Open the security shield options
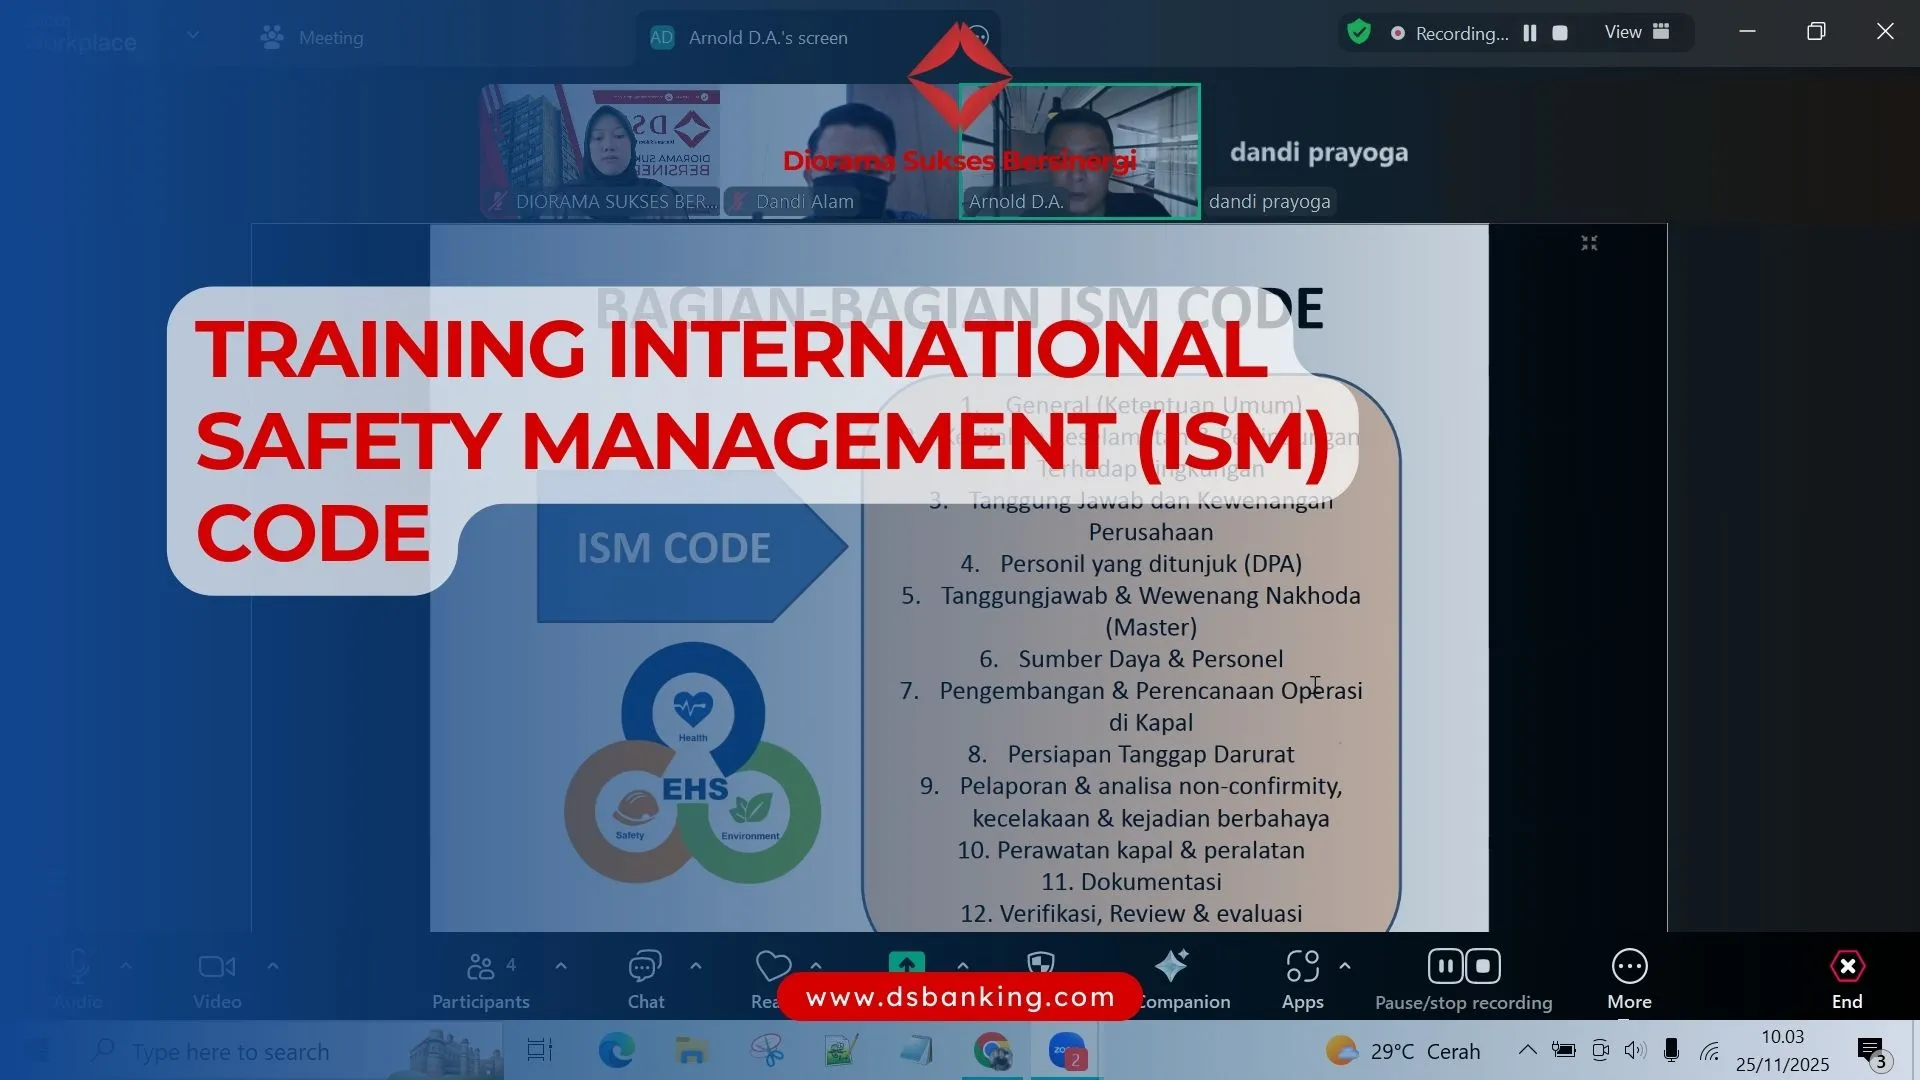 tap(1040, 963)
